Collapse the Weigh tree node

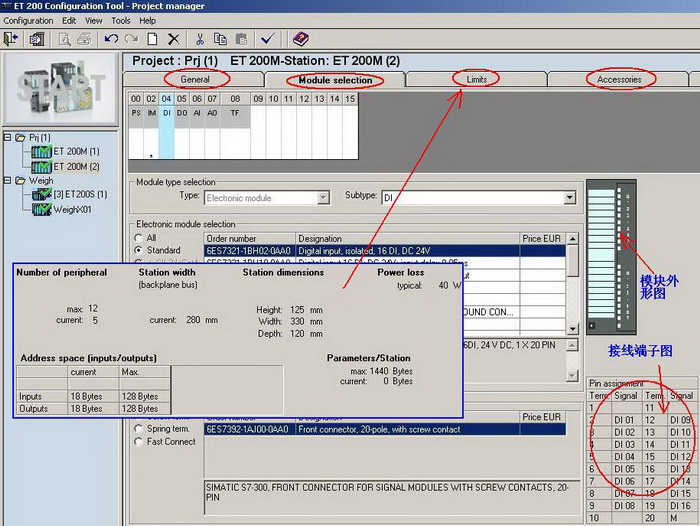8,181
